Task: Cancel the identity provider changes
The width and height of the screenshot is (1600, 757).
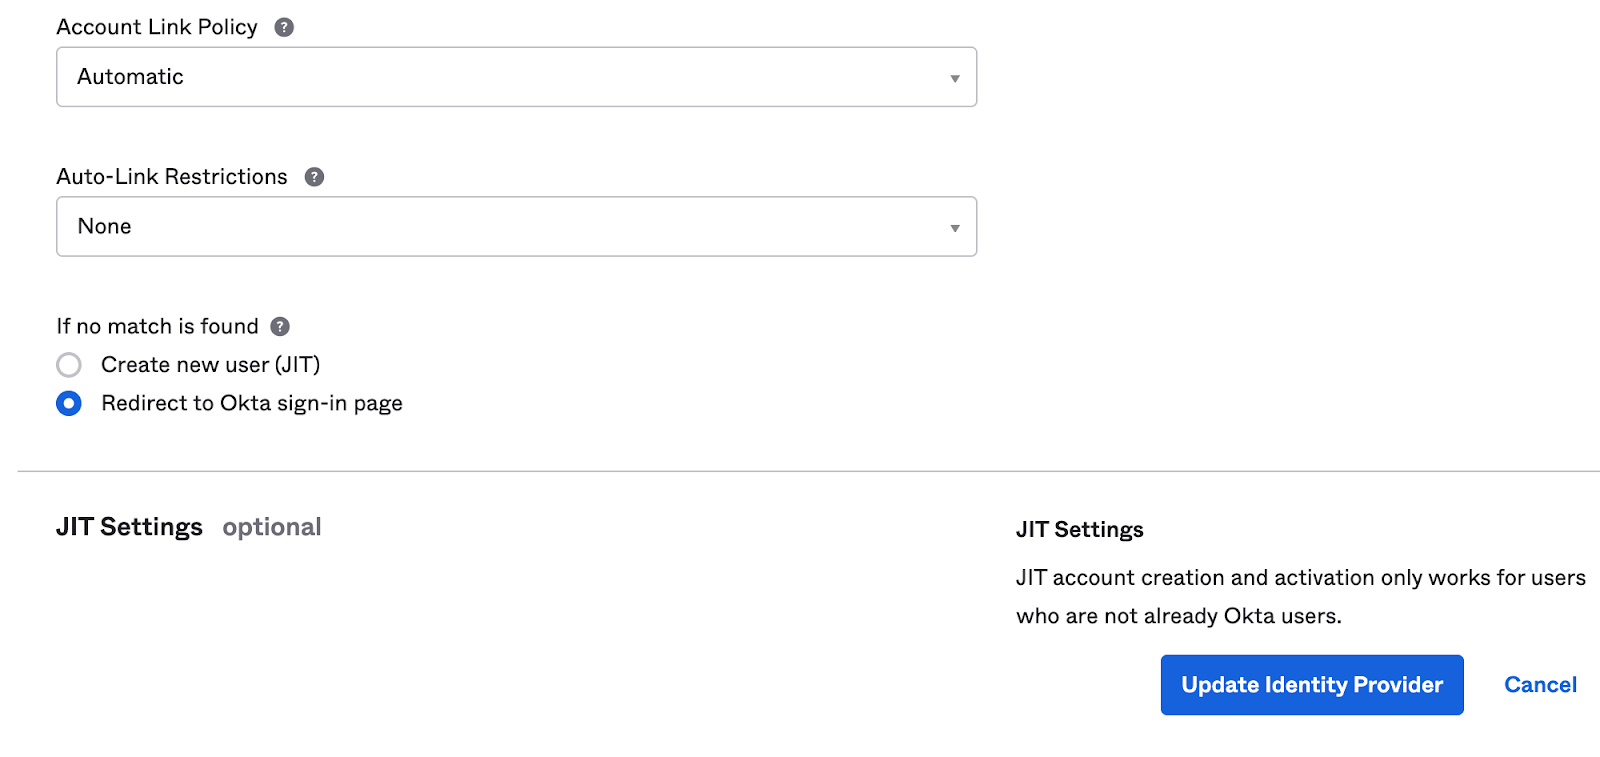Action: pyautogui.click(x=1540, y=685)
